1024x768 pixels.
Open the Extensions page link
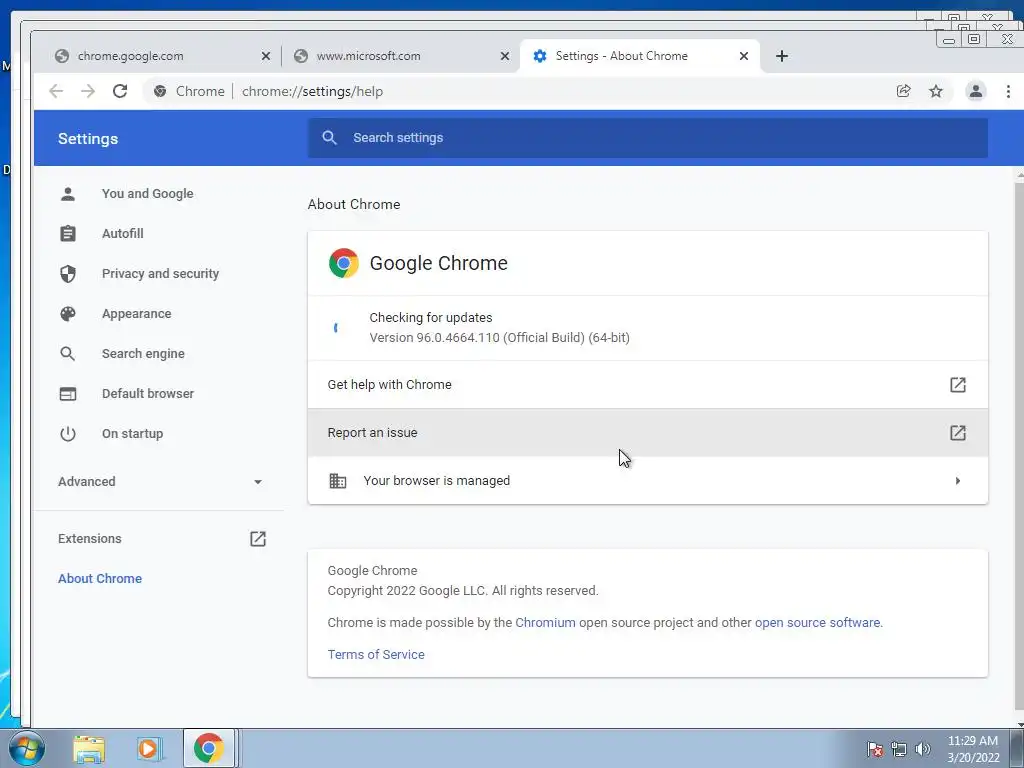(x=89, y=539)
